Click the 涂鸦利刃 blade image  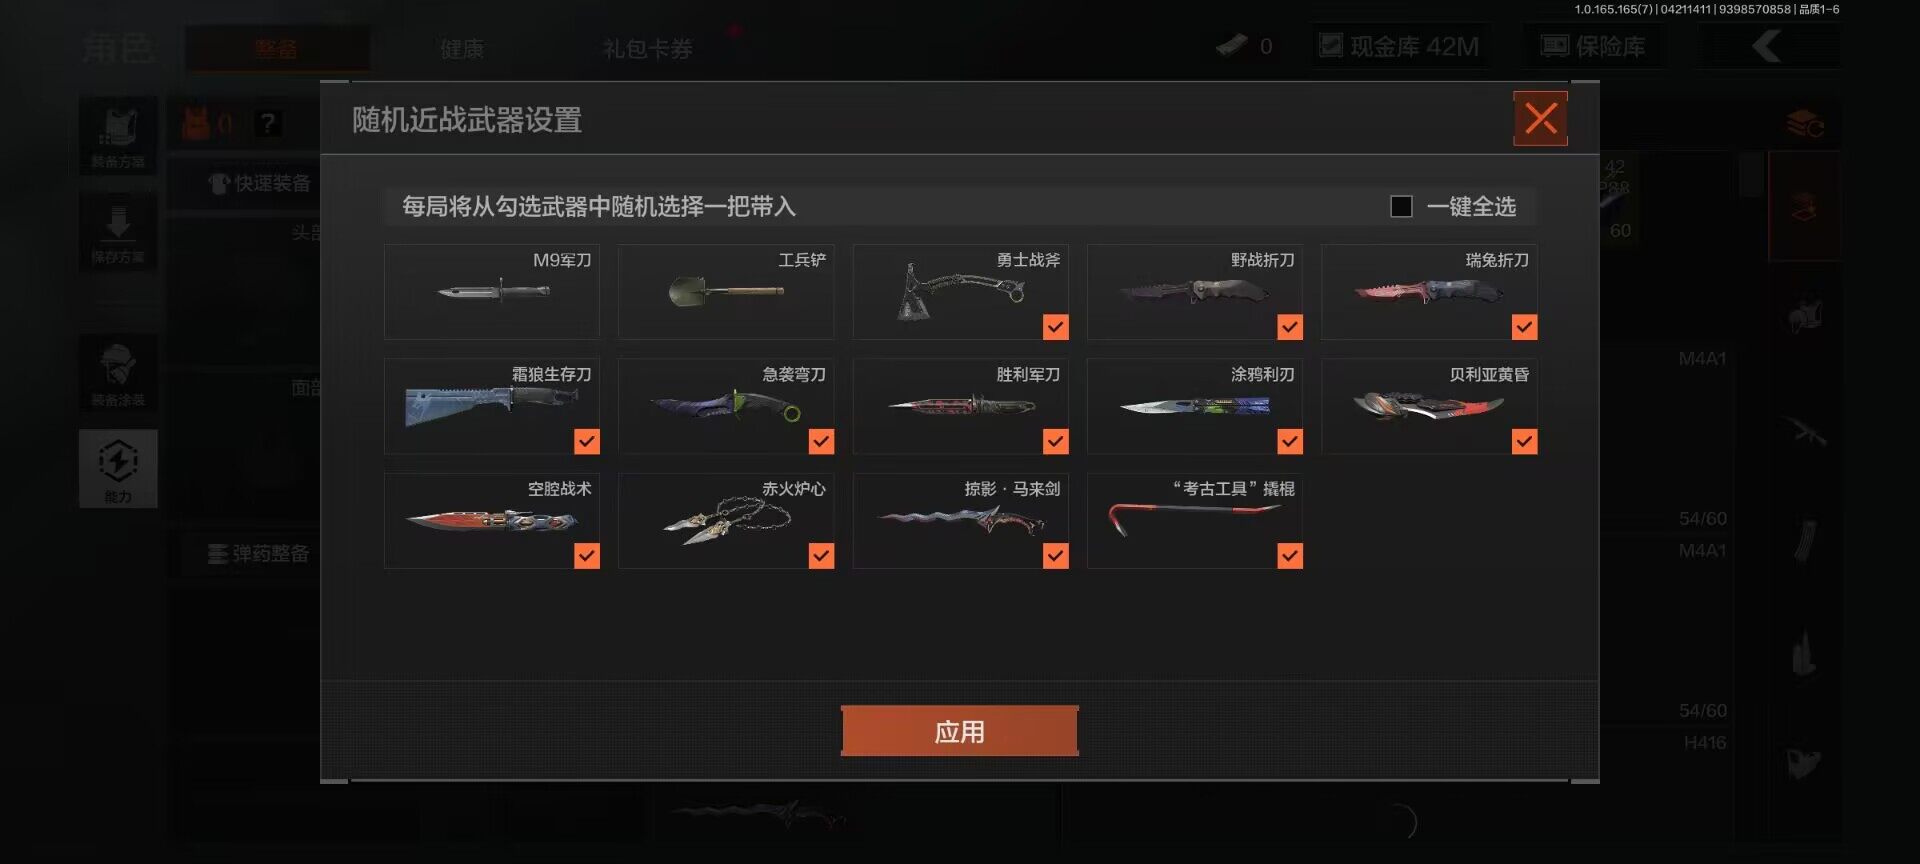click(x=1195, y=406)
